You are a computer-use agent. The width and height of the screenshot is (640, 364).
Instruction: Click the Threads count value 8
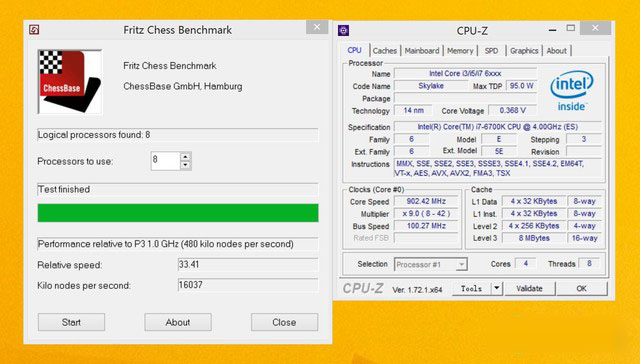pyautogui.click(x=589, y=264)
